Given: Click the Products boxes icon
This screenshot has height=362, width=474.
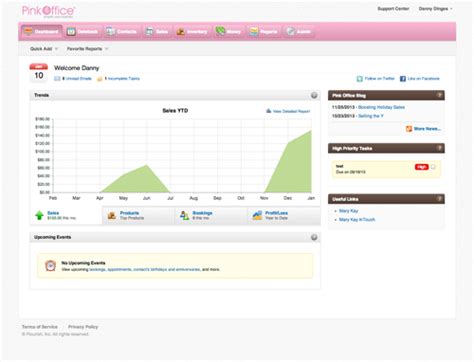Looking at the screenshot, I should pos(112,215).
